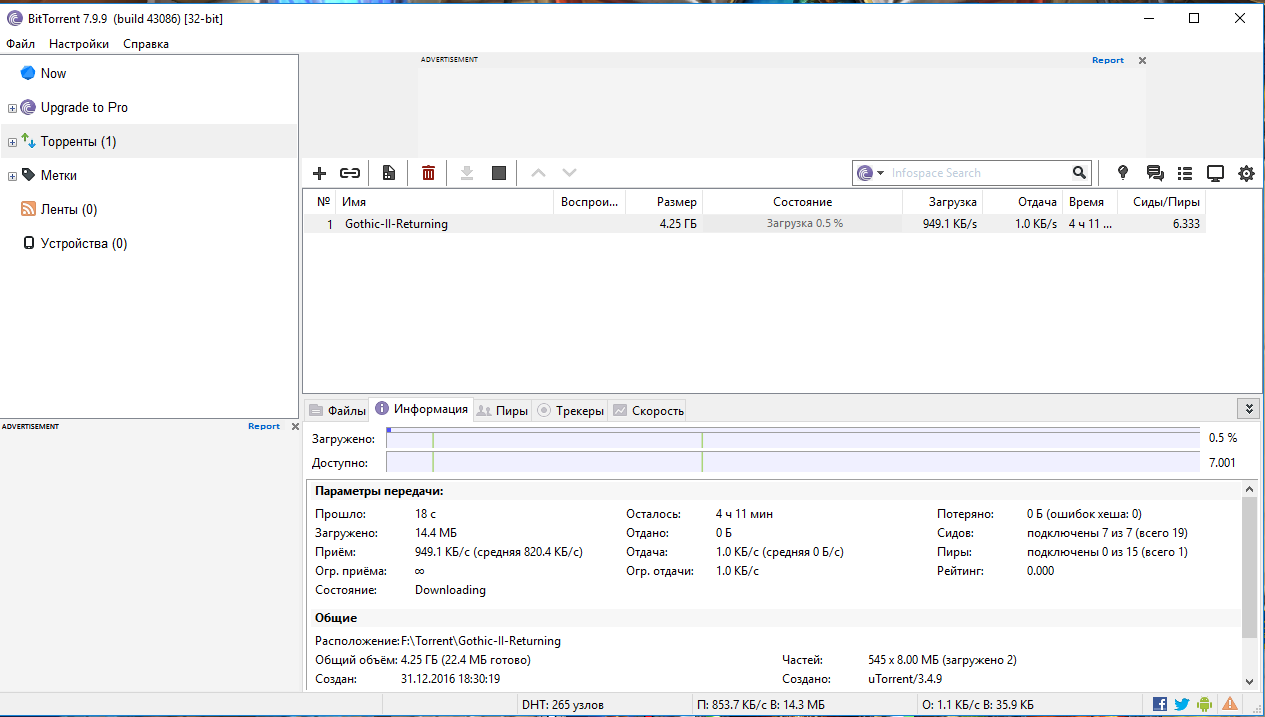Open search provider dropdown arrow
Screen dimensions: 1265x717
point(880,173)
